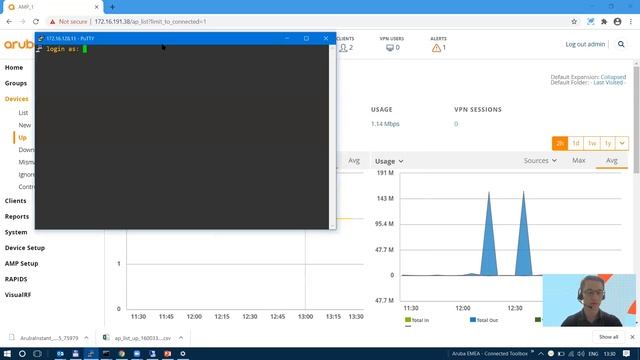Open the Reports menu in sidebar
The width and height of the screenshot is (640, 360).
[x=17, y=216]
